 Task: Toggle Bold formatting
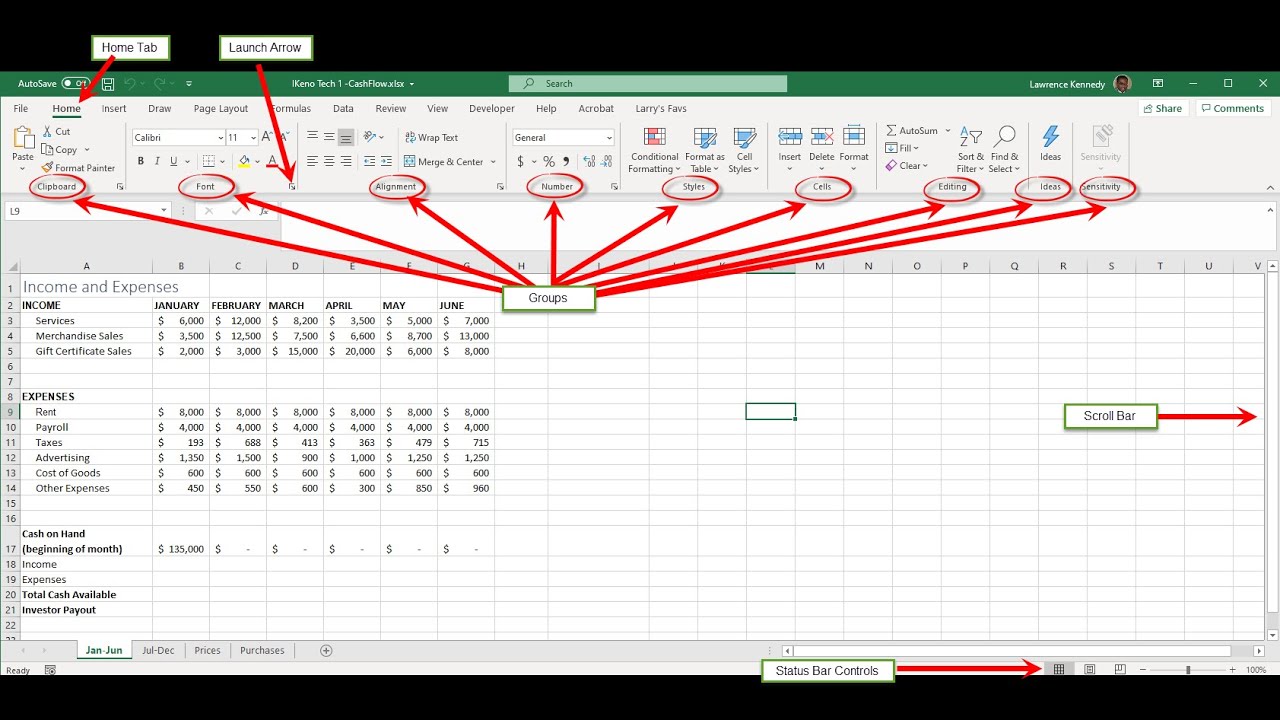[141, 161]
